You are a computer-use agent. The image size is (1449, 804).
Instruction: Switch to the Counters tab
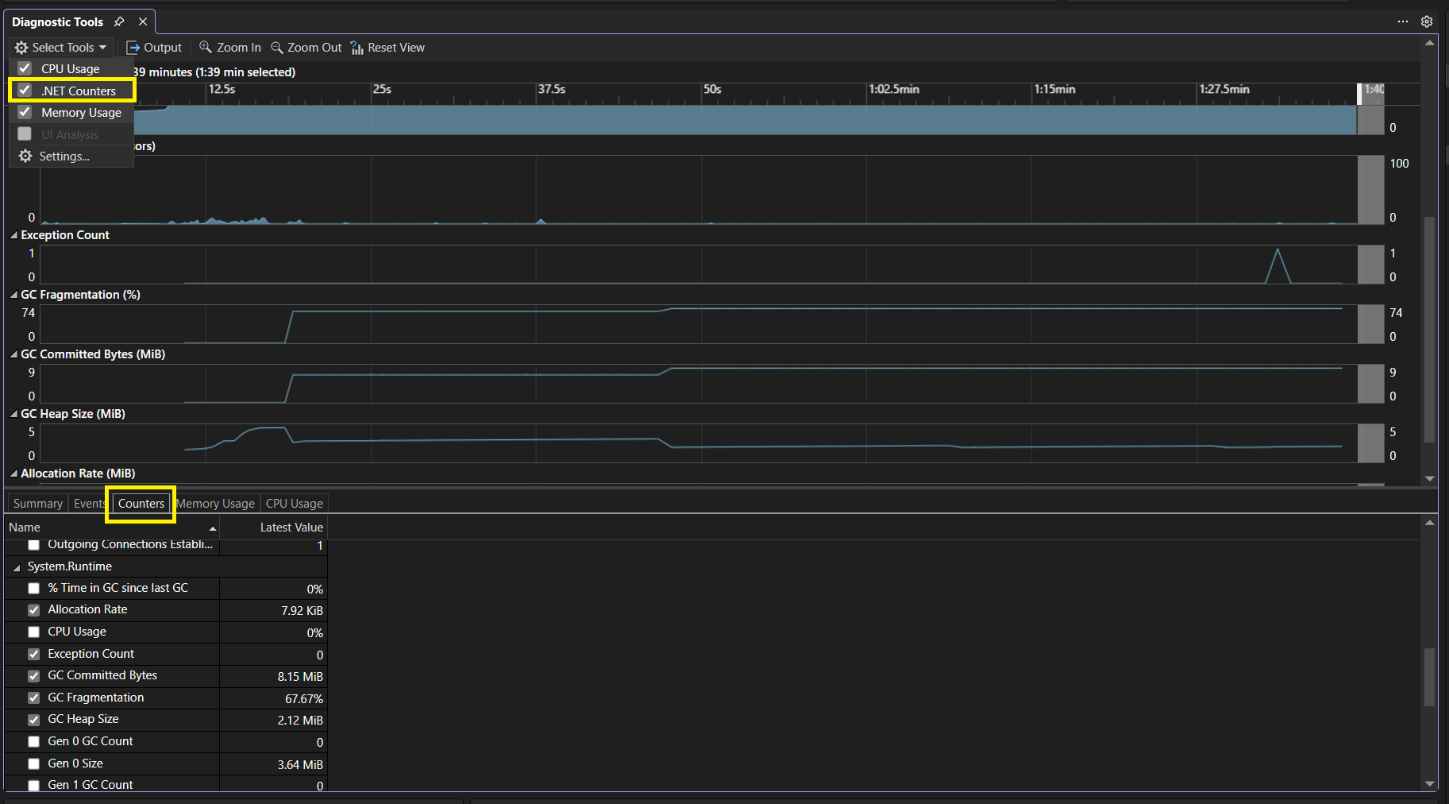pos(141,504)
